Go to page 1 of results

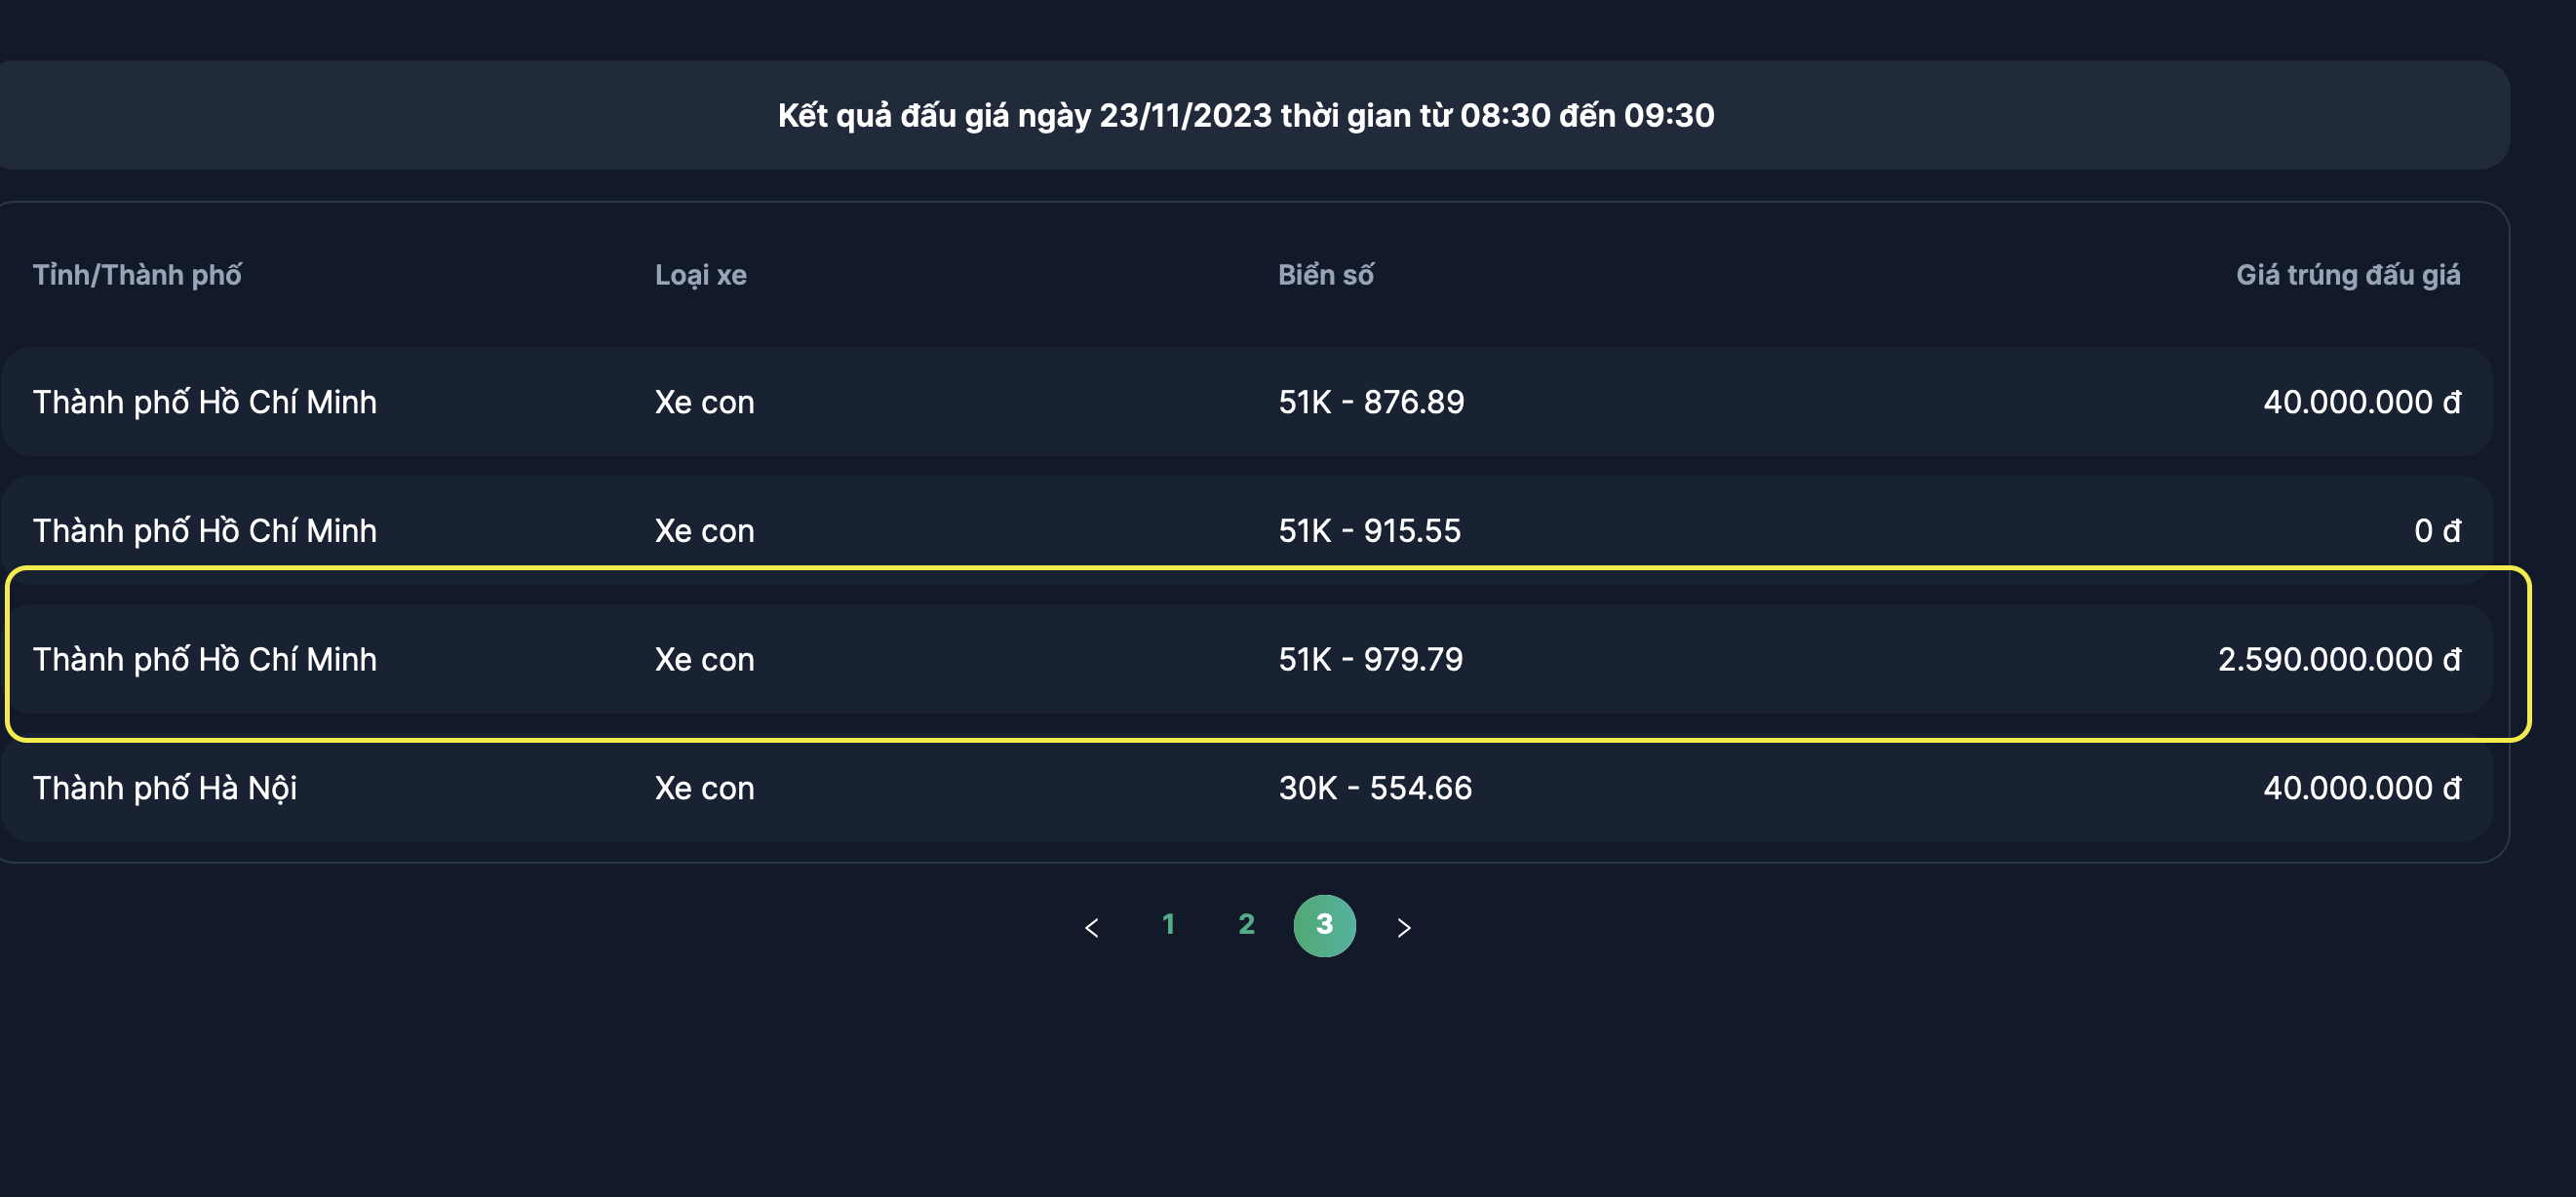point(1168,925)
